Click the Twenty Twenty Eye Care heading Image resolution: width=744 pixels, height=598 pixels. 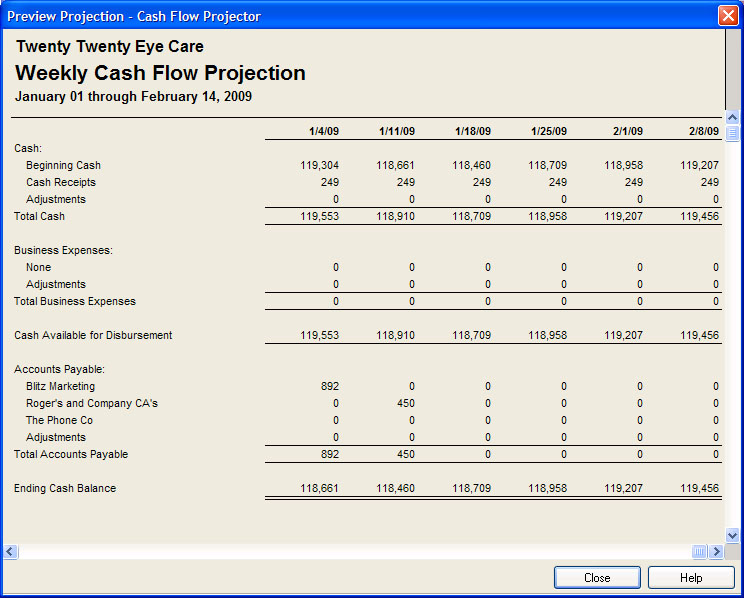tap(109, 47)
